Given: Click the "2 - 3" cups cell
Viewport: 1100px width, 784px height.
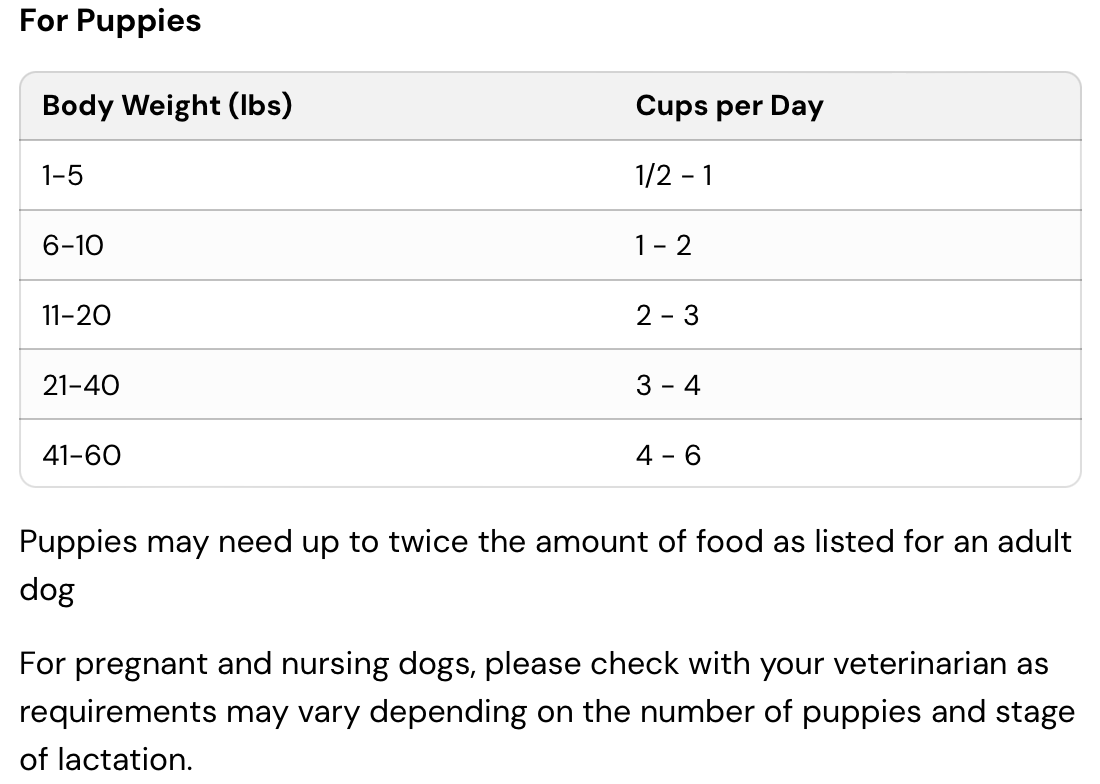Looking at the screenshot, I should [667, 316].
